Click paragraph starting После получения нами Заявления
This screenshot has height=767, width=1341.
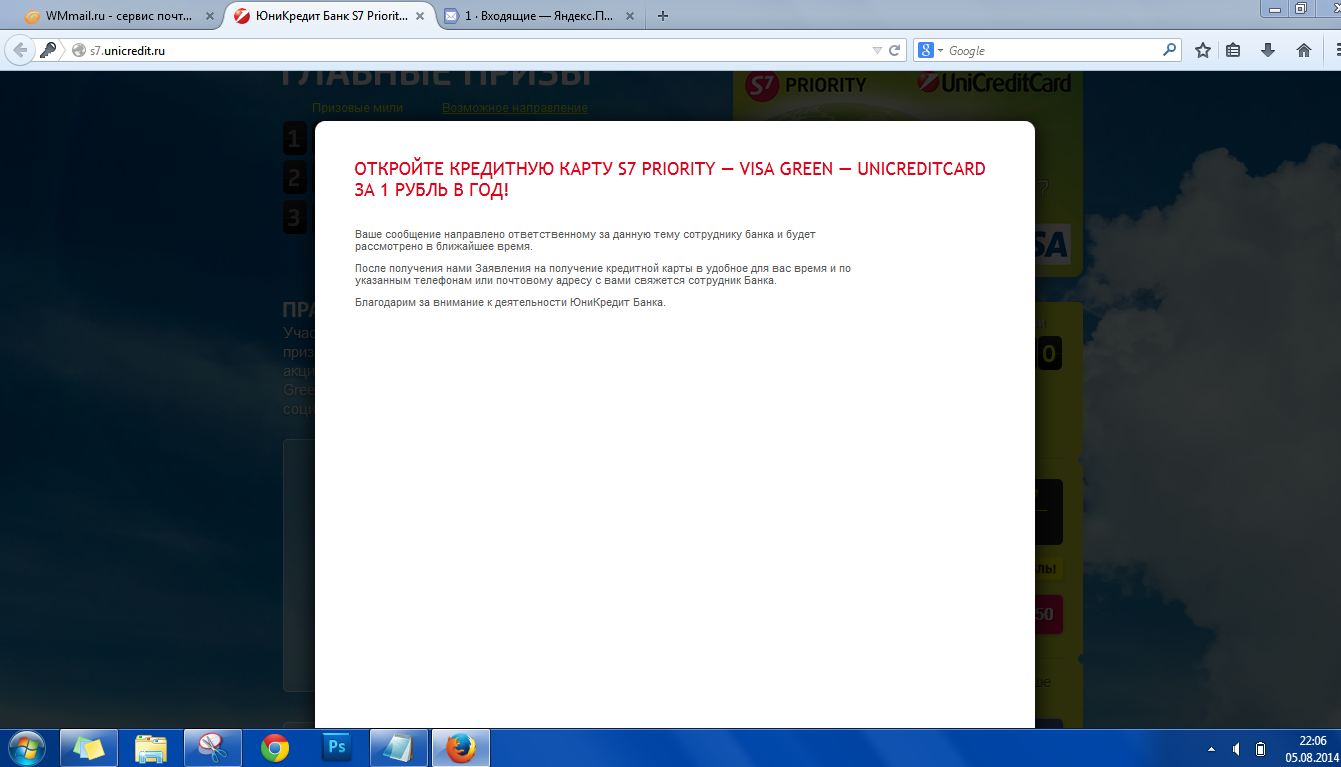[x=603, y=274]
